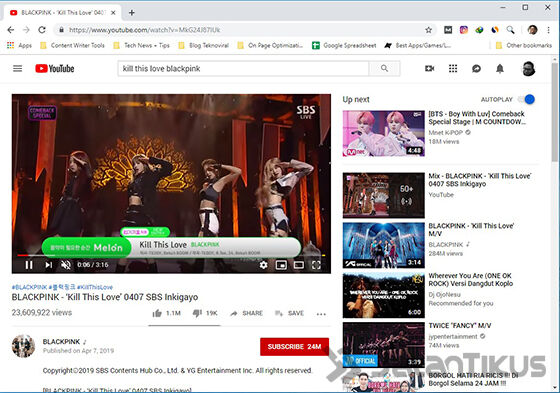Enter fullscreen video mode
Screen dimensions: 560x393
(x=316, y=265)
